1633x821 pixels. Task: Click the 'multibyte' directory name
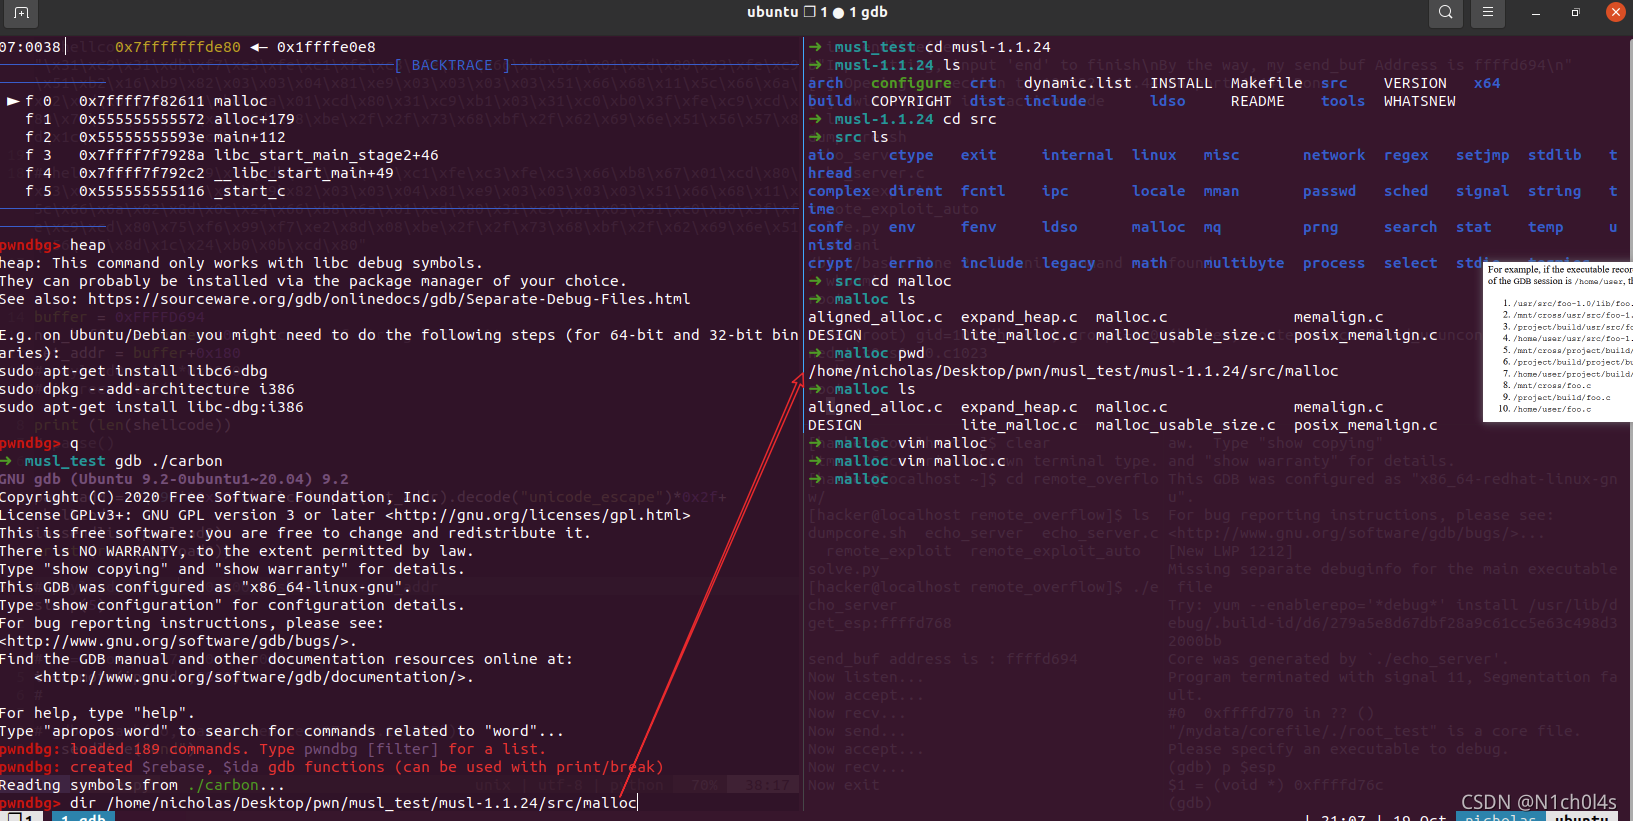[x=1243, y=263]
